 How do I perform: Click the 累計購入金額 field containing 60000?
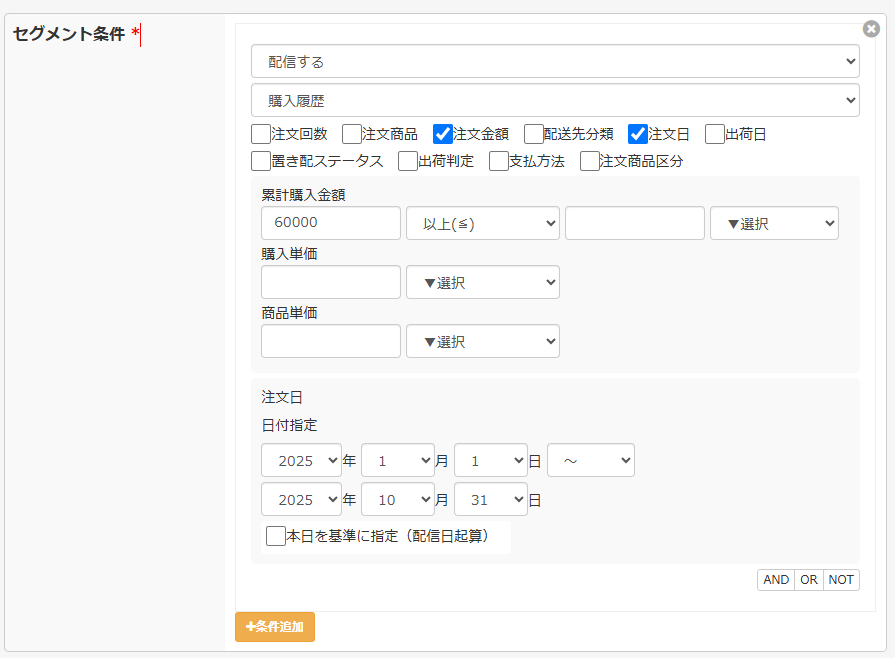click(330, 224)
